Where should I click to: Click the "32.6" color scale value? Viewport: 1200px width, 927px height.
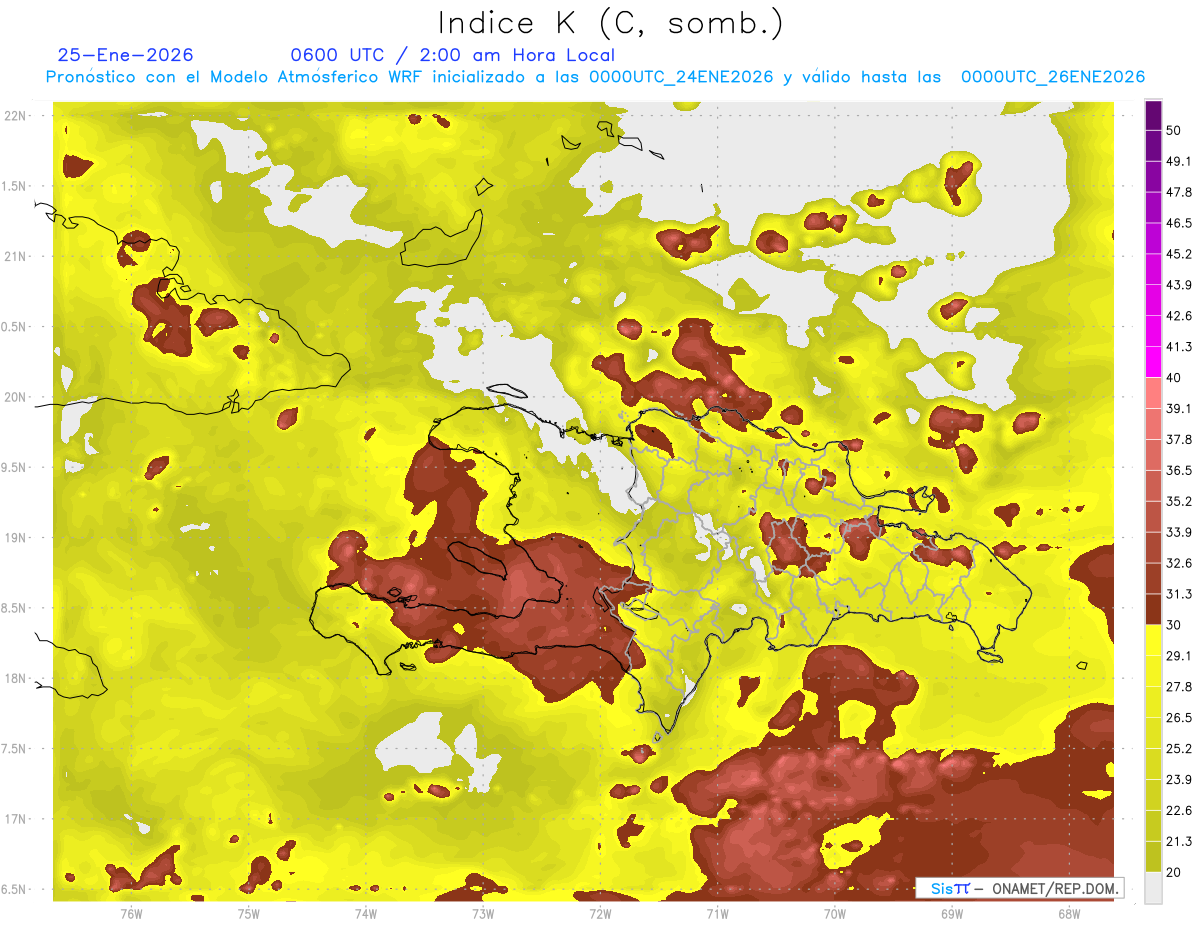(1179, 563)
